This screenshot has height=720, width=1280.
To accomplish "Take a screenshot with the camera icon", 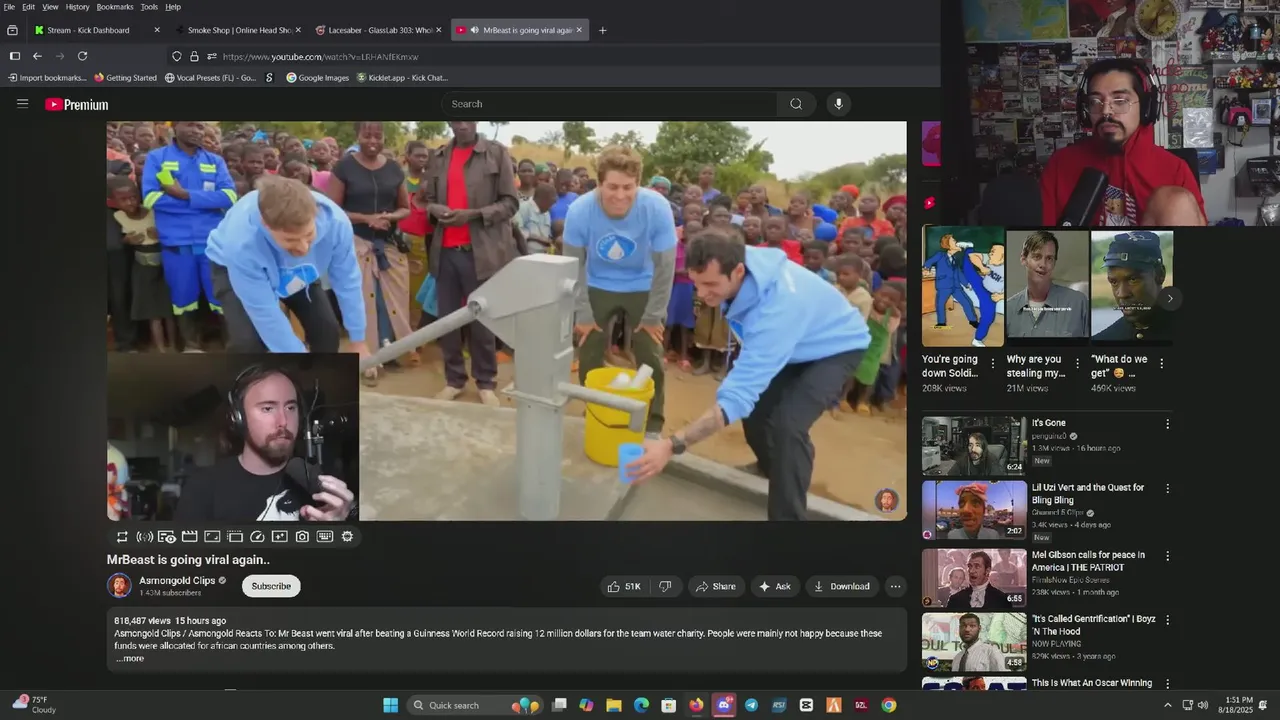I will tap(302, 537).
